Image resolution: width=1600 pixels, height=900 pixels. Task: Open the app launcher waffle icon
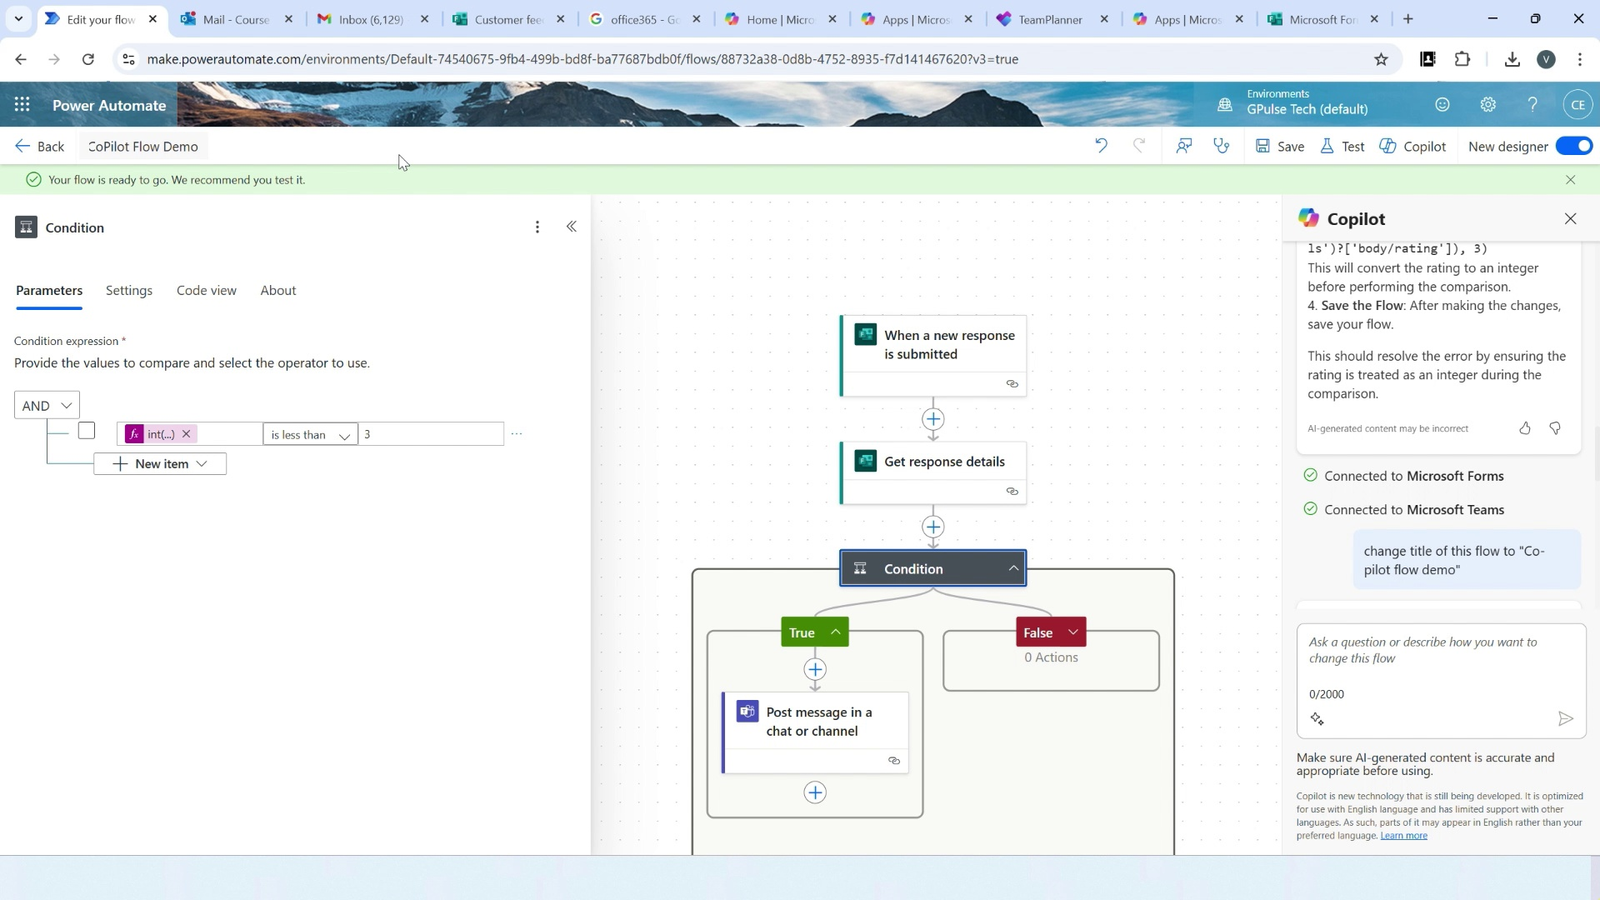[22, 105]
